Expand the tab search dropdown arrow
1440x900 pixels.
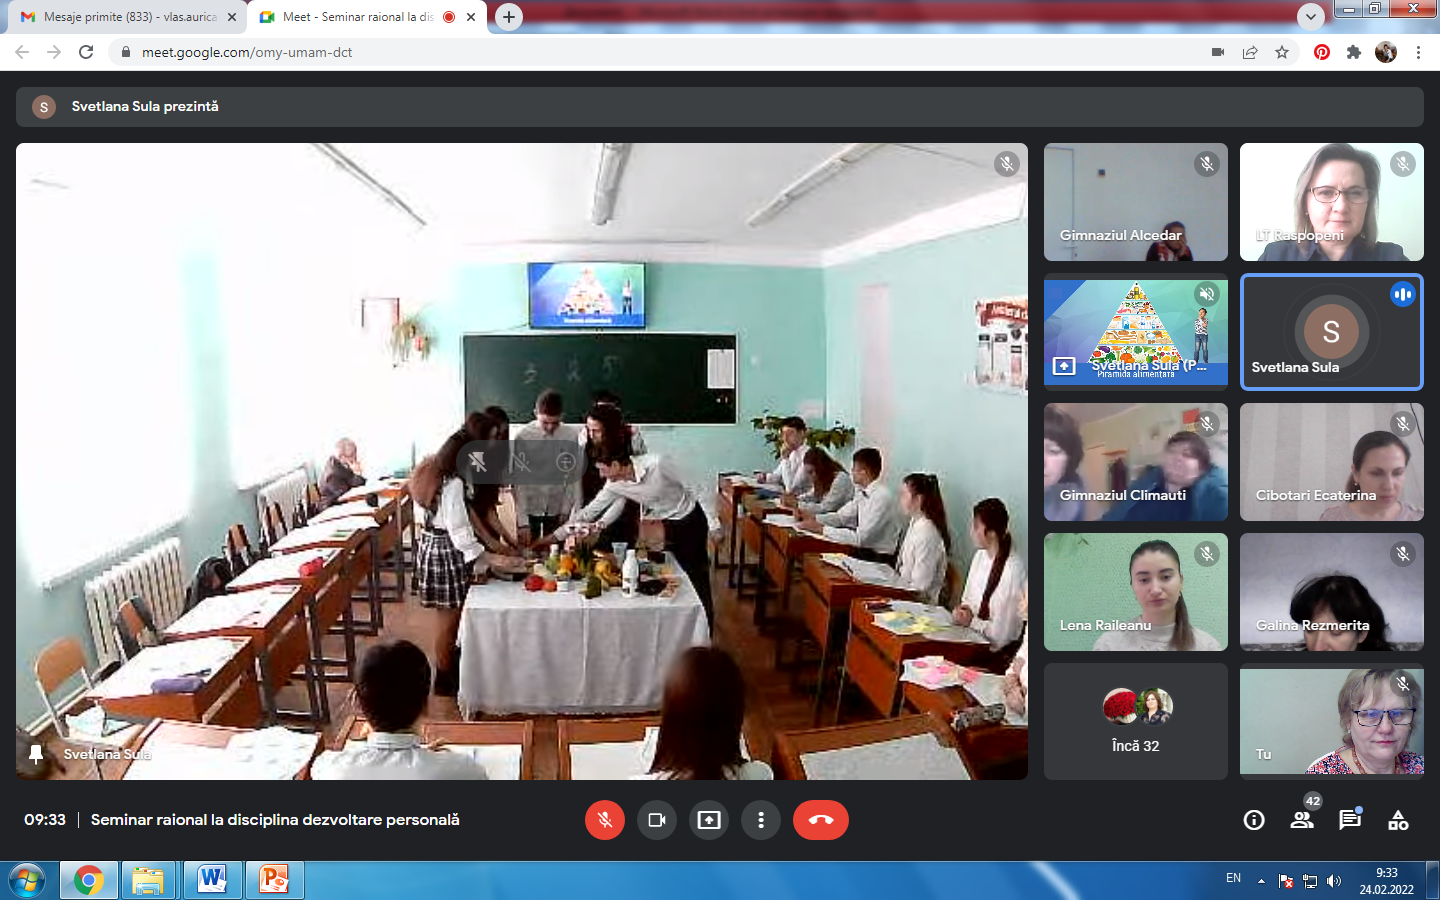click(1310, 17)
